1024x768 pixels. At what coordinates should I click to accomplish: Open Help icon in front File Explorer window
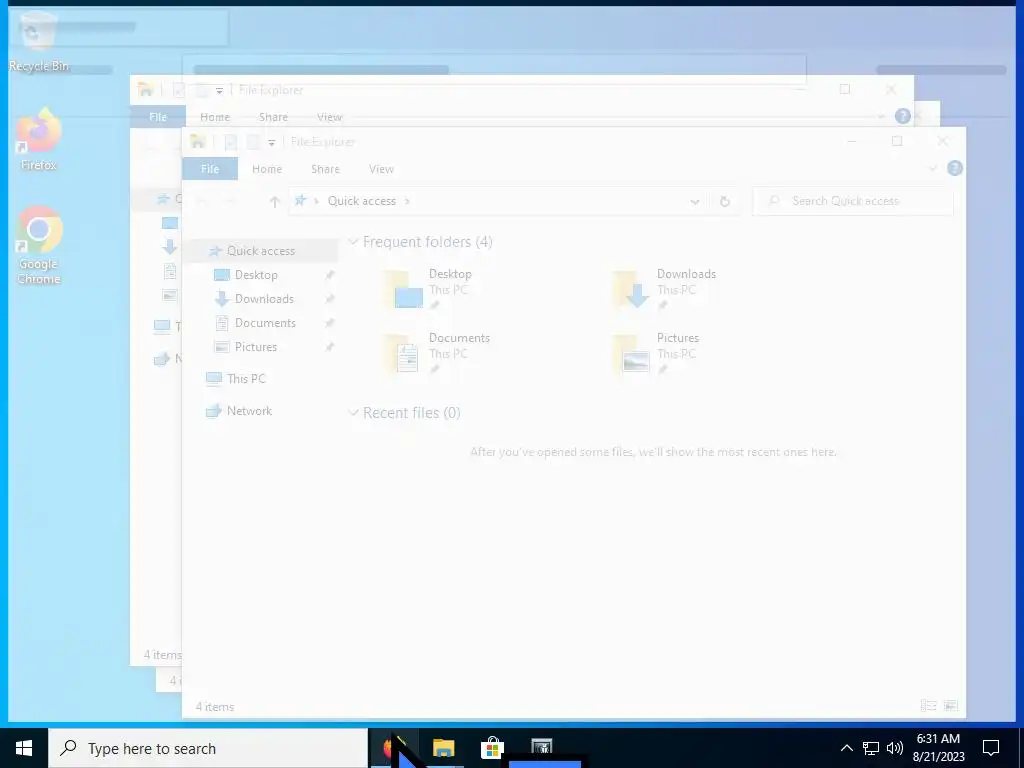[x=954, y=168]
